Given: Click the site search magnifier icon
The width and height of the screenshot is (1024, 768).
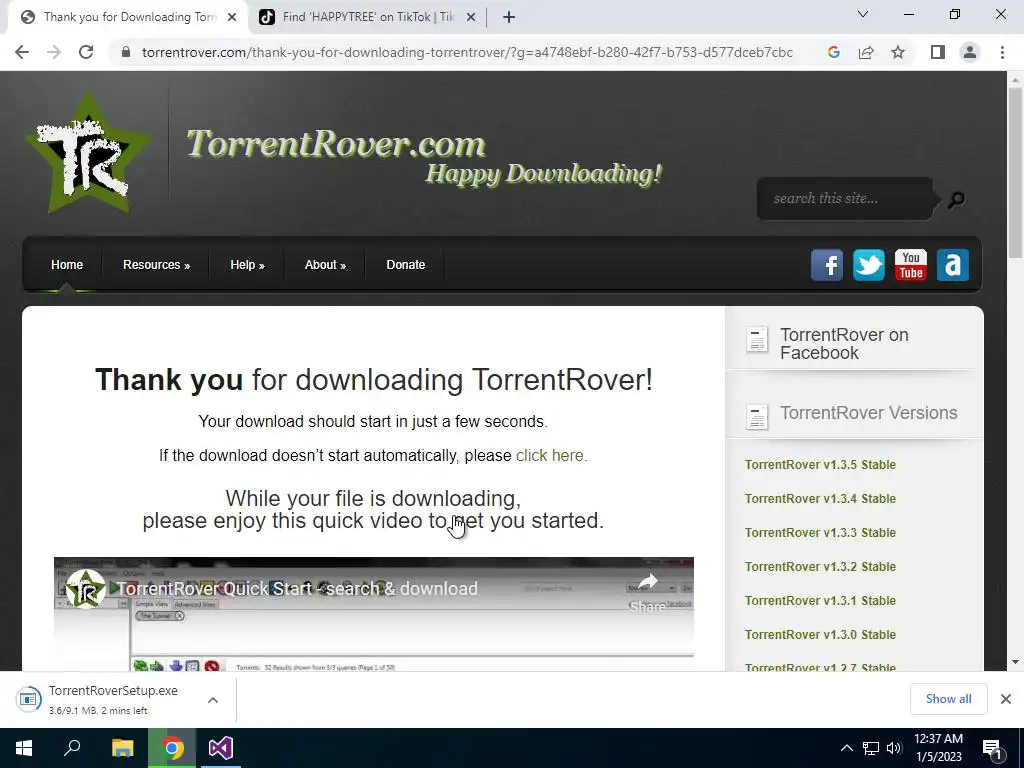Looking at the screenshot, I should [x=956, y=199].
